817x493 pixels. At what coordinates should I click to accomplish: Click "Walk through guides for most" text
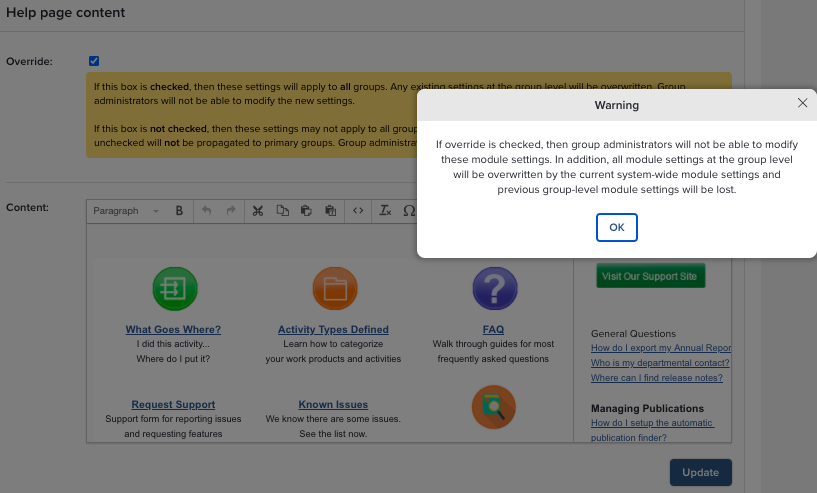click(493, 344)
